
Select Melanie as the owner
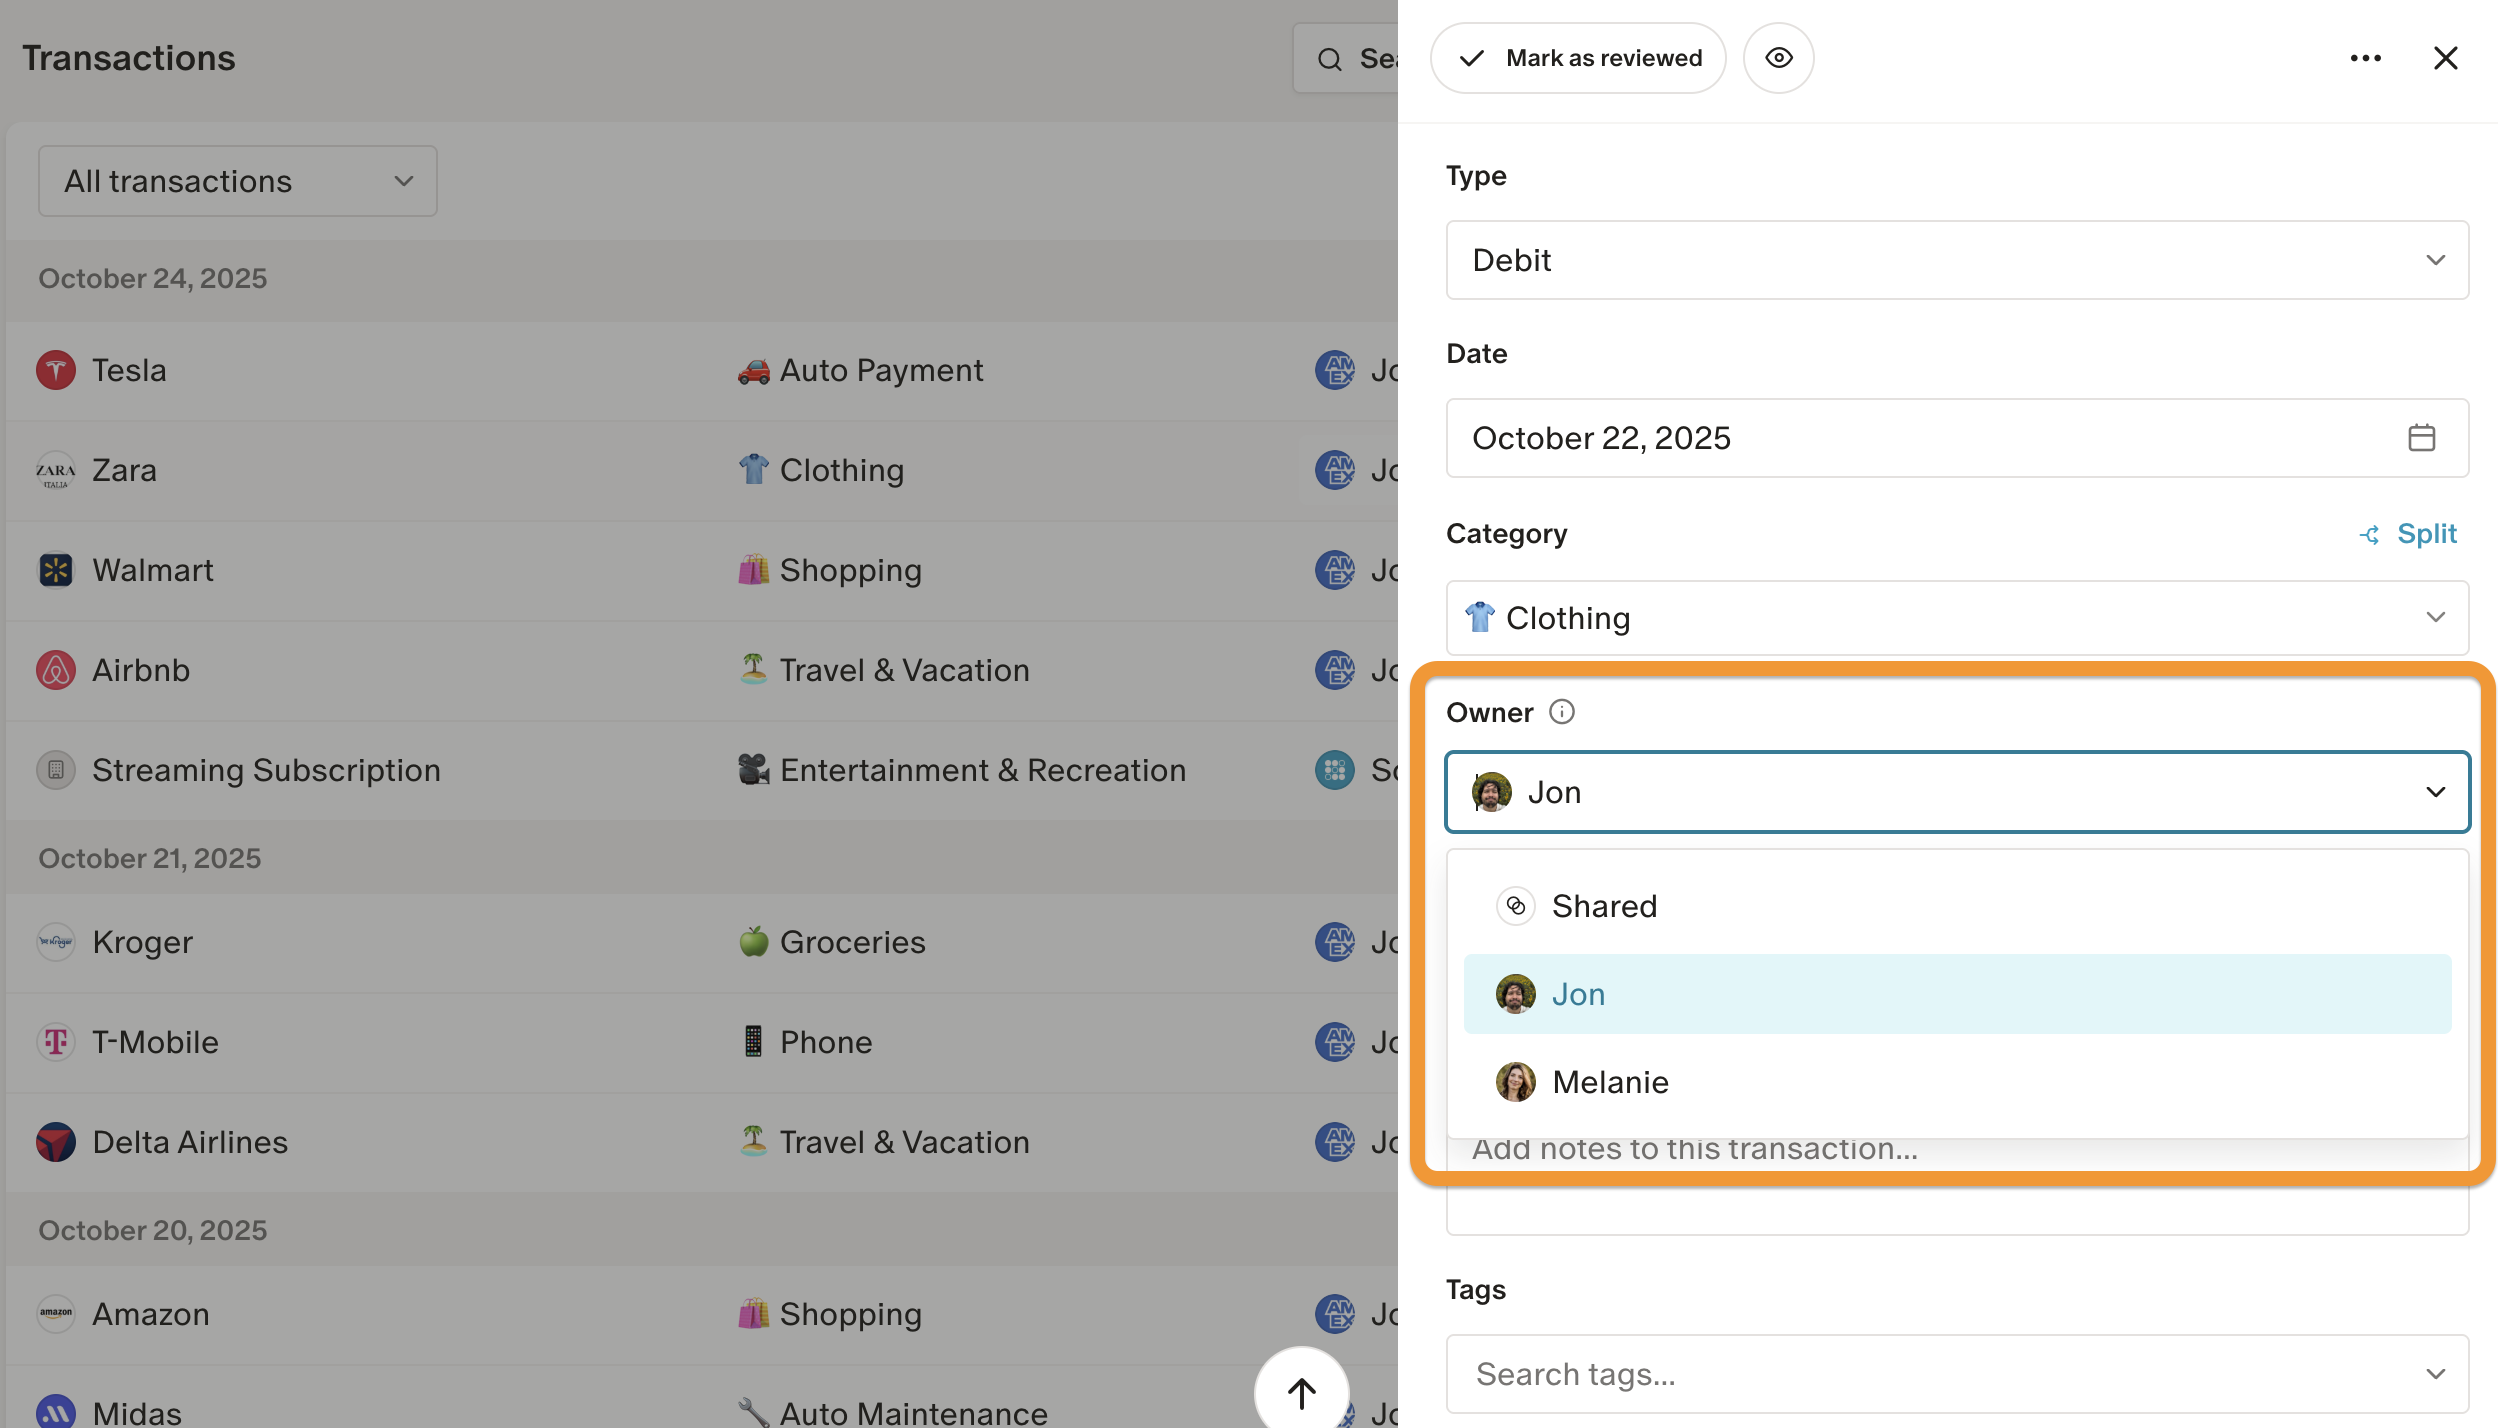[1609, 1082]
